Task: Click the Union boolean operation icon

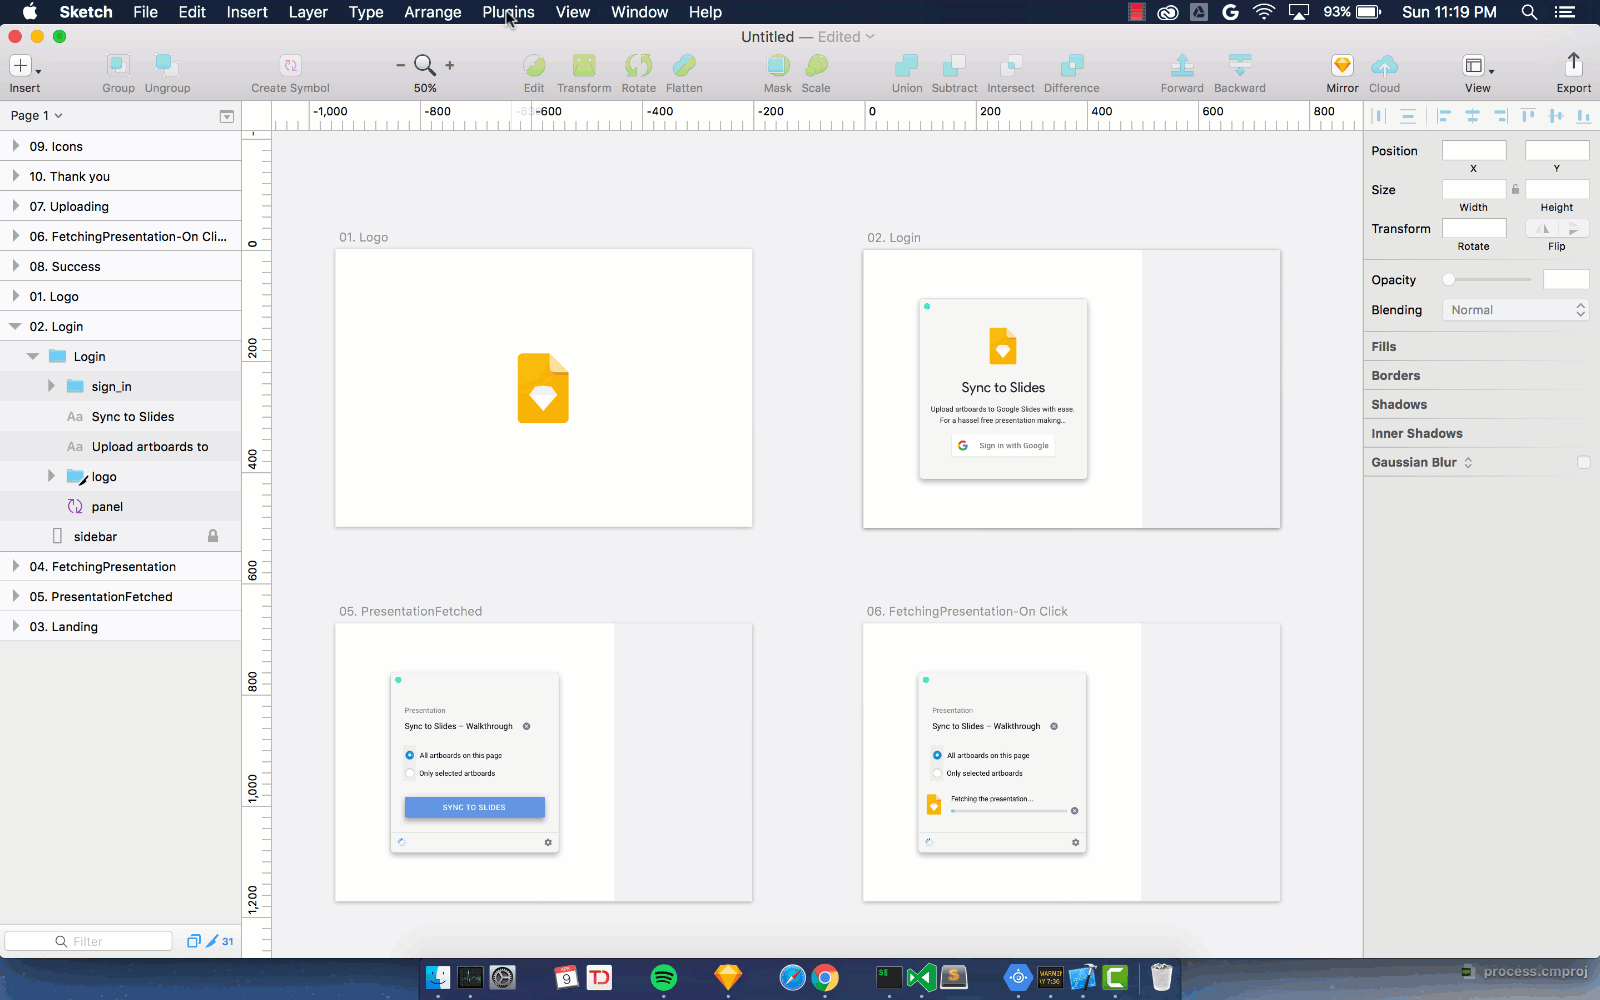Action: [x=906, y=66]
